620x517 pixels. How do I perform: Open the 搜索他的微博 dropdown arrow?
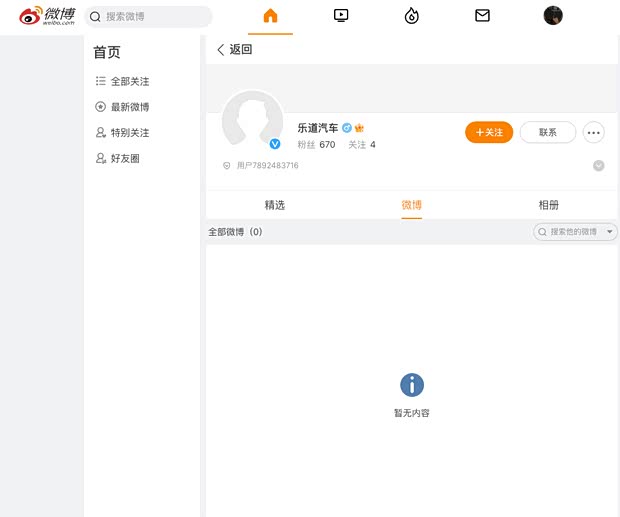[610, 232]
